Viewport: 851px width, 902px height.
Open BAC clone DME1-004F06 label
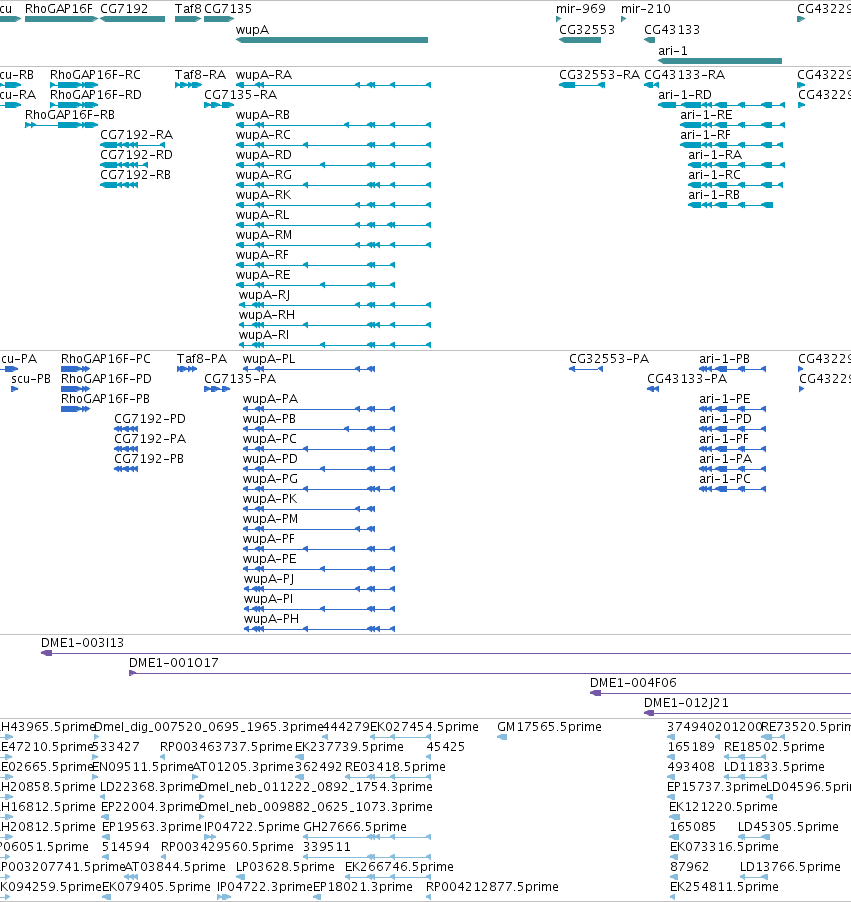point(633,682)
